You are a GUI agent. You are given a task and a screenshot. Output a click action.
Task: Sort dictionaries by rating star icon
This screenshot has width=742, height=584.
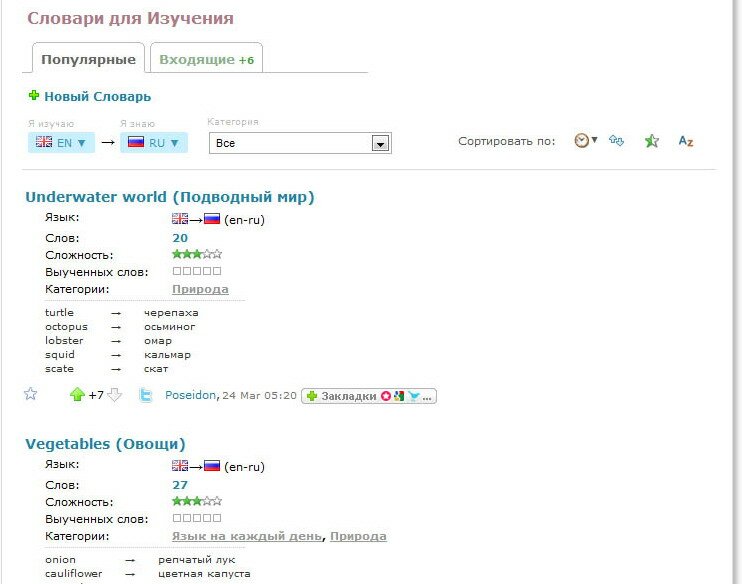652,141
